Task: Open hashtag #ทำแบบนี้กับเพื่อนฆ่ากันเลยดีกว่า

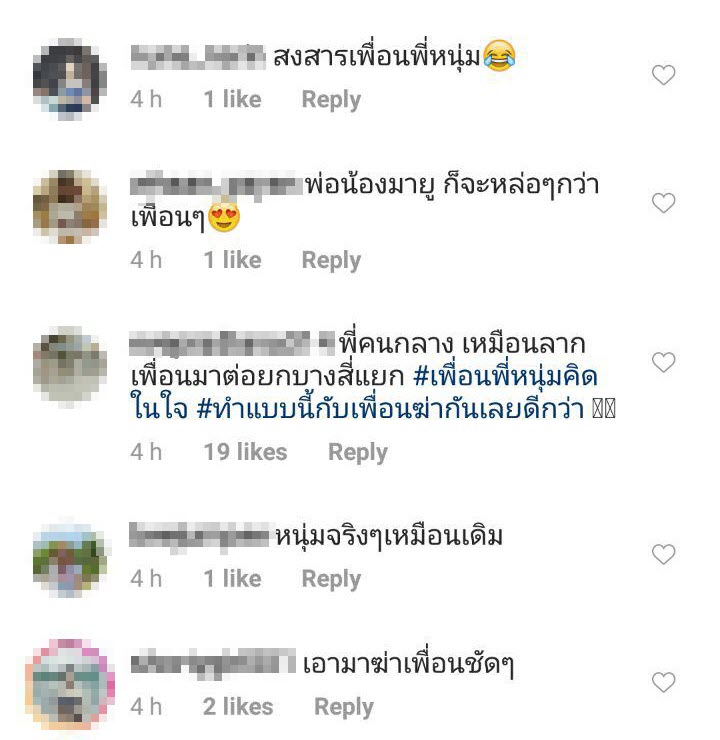Action: (x=391, y=409)
